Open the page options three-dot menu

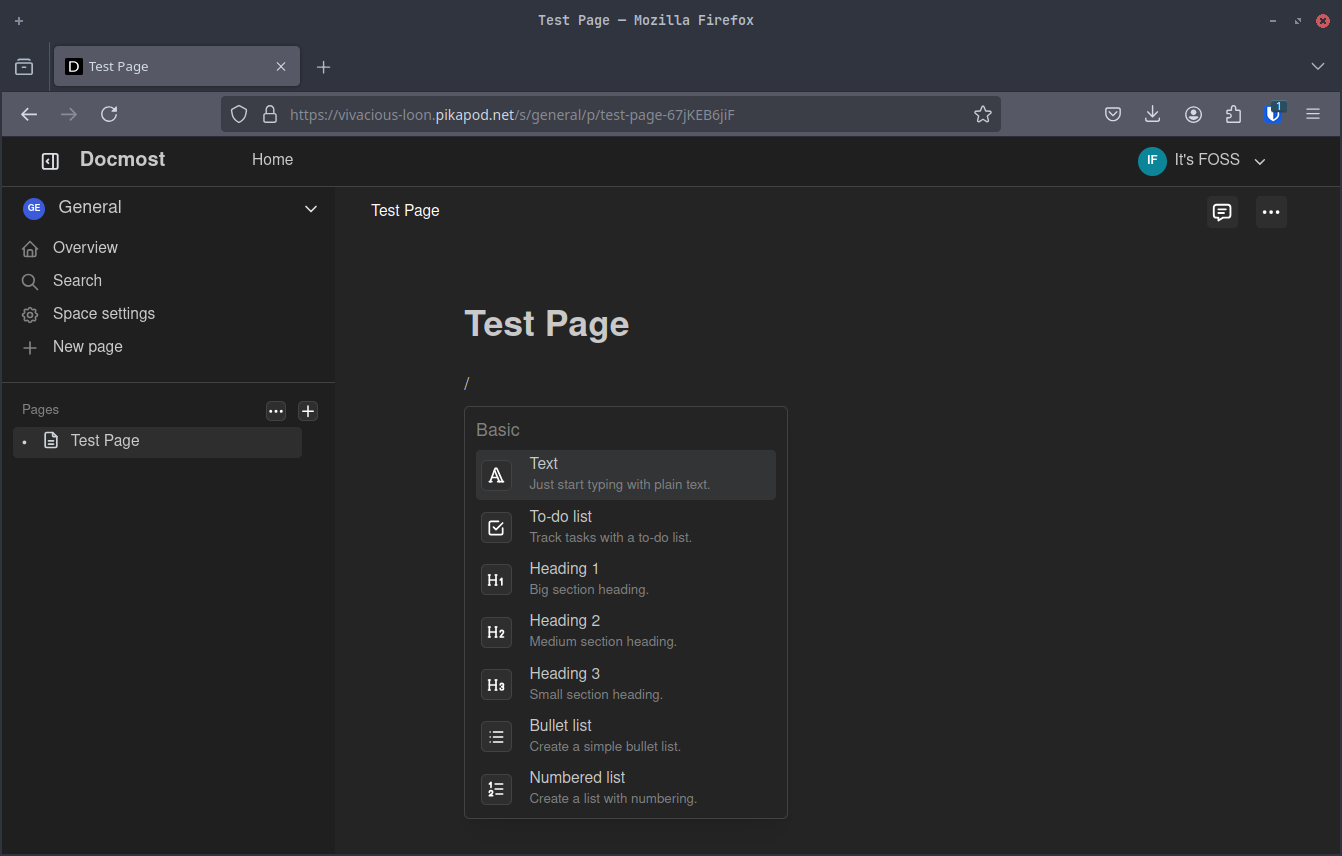(1270, 212)
